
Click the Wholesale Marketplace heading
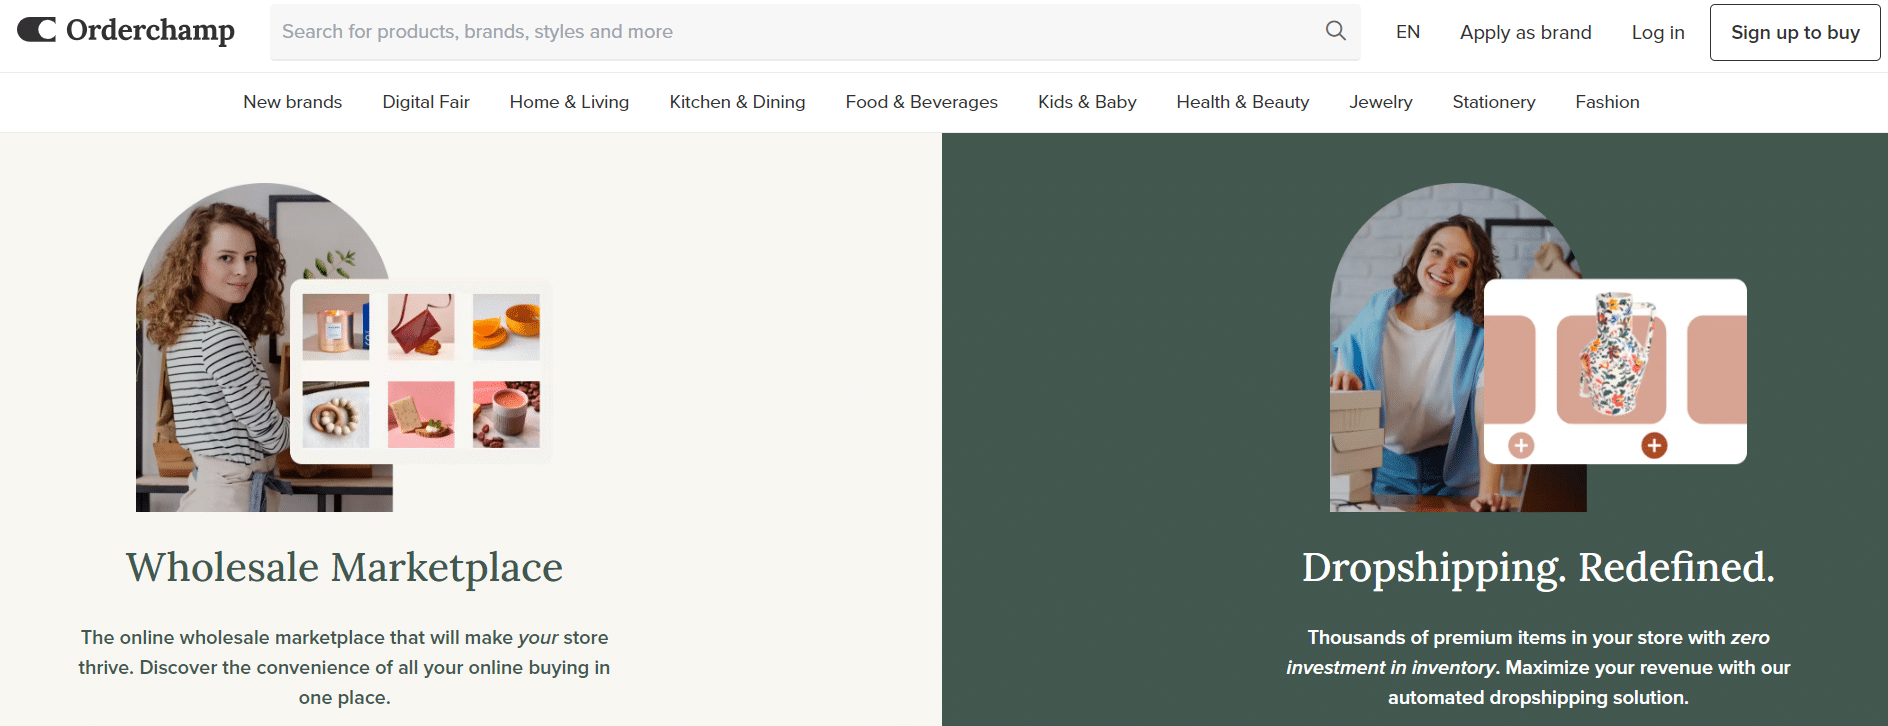(x=344, y=567)
